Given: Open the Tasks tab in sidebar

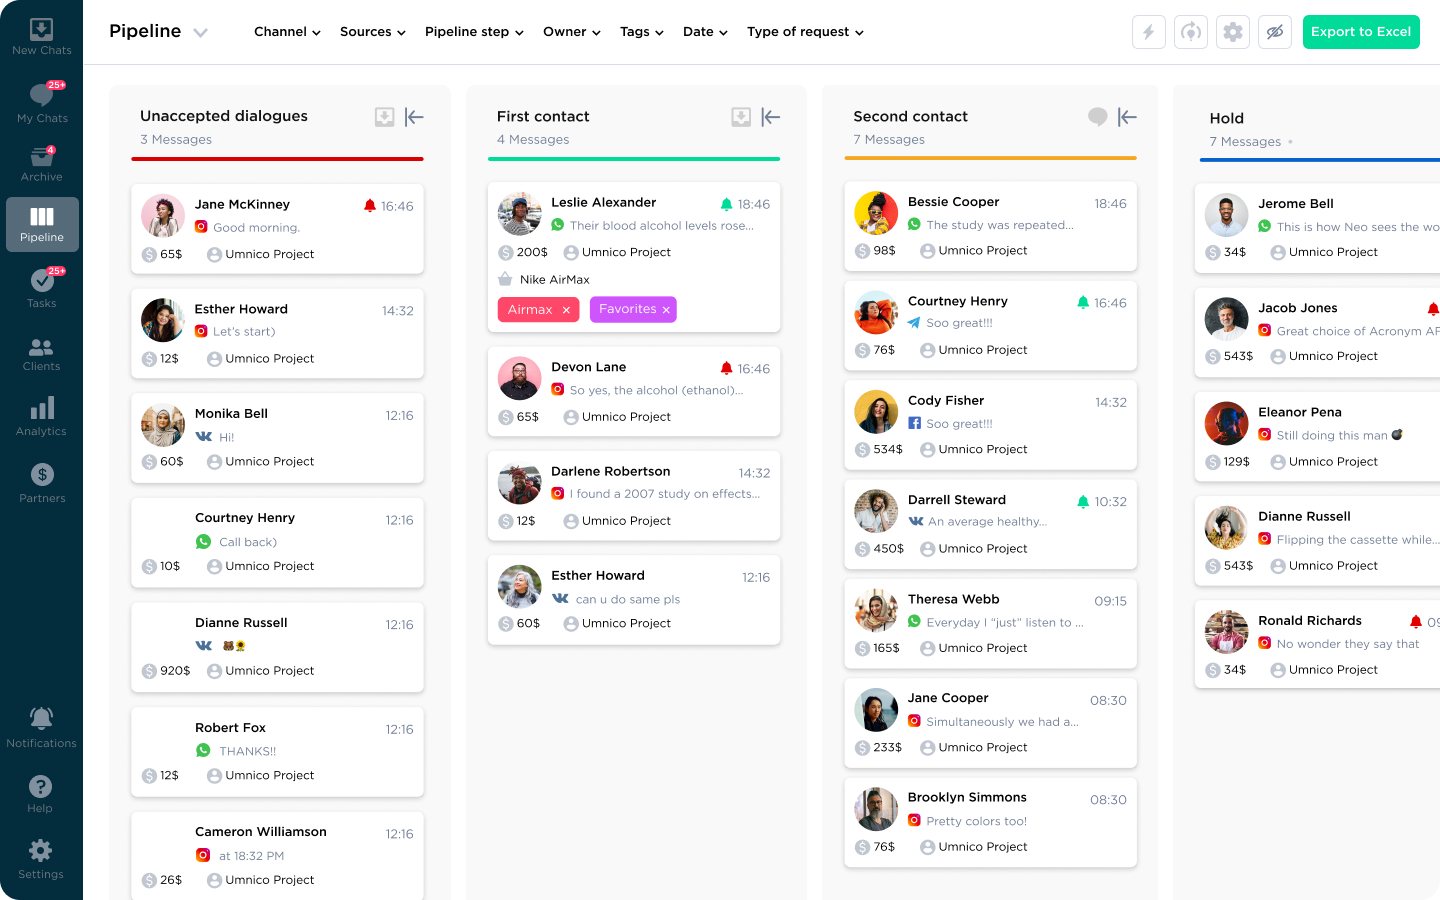Looking at the screenshot, I should (x=42, y=288).
